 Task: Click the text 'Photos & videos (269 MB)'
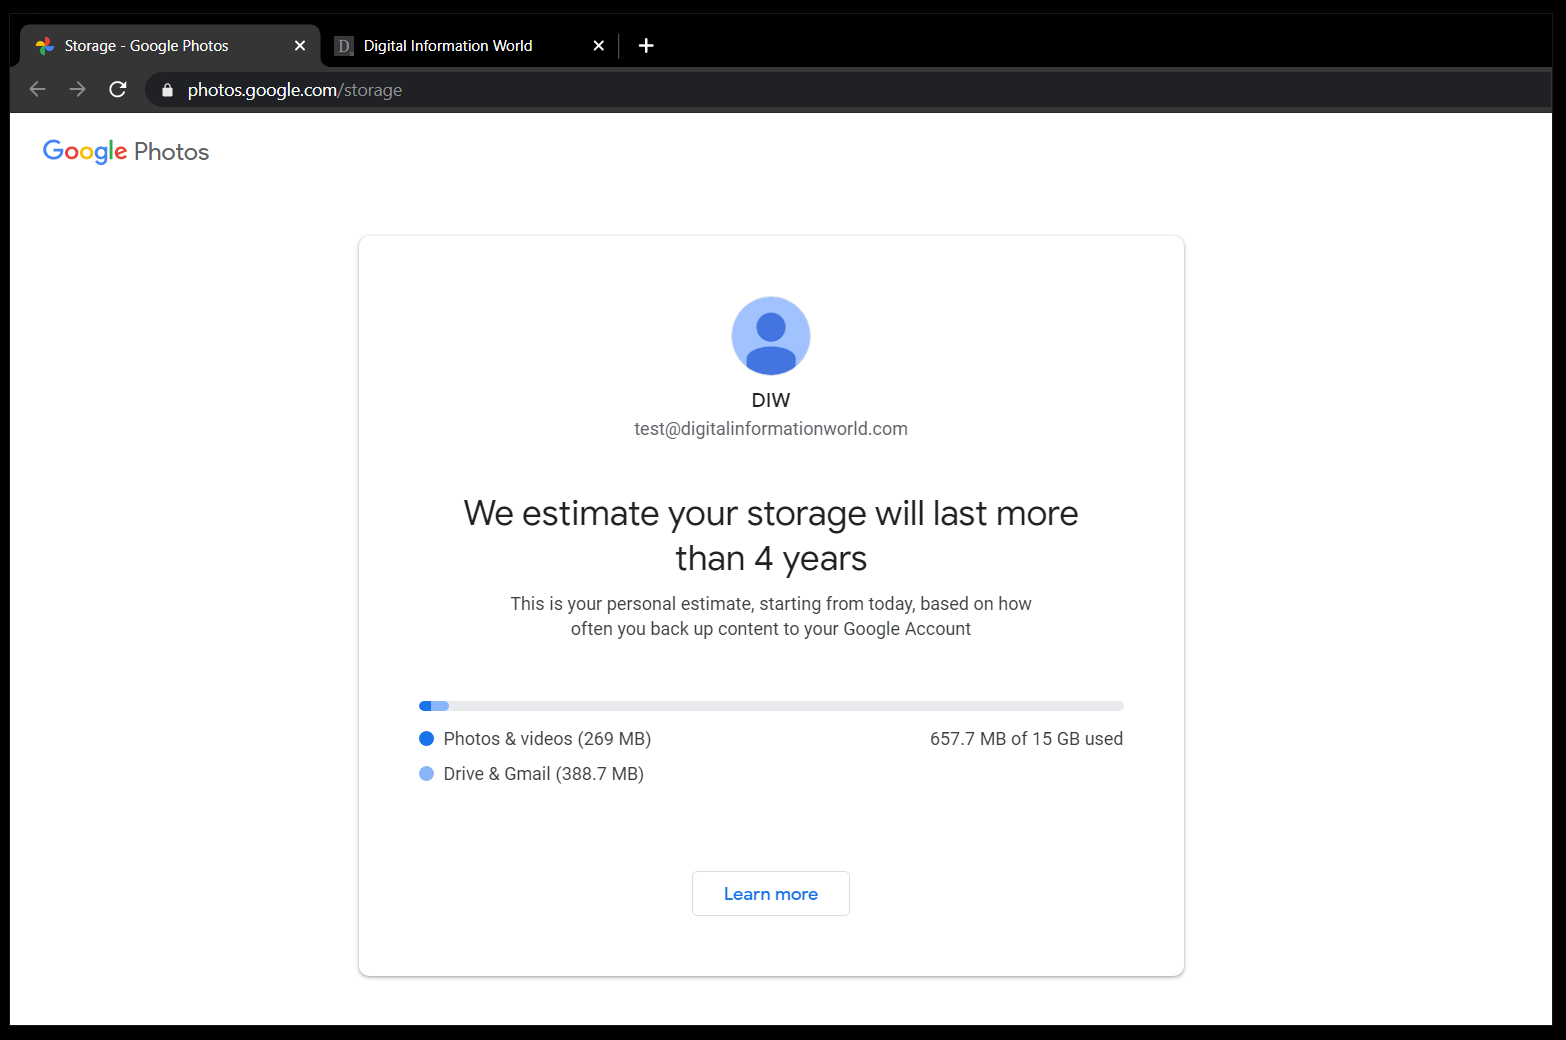[x=547, y=739]
